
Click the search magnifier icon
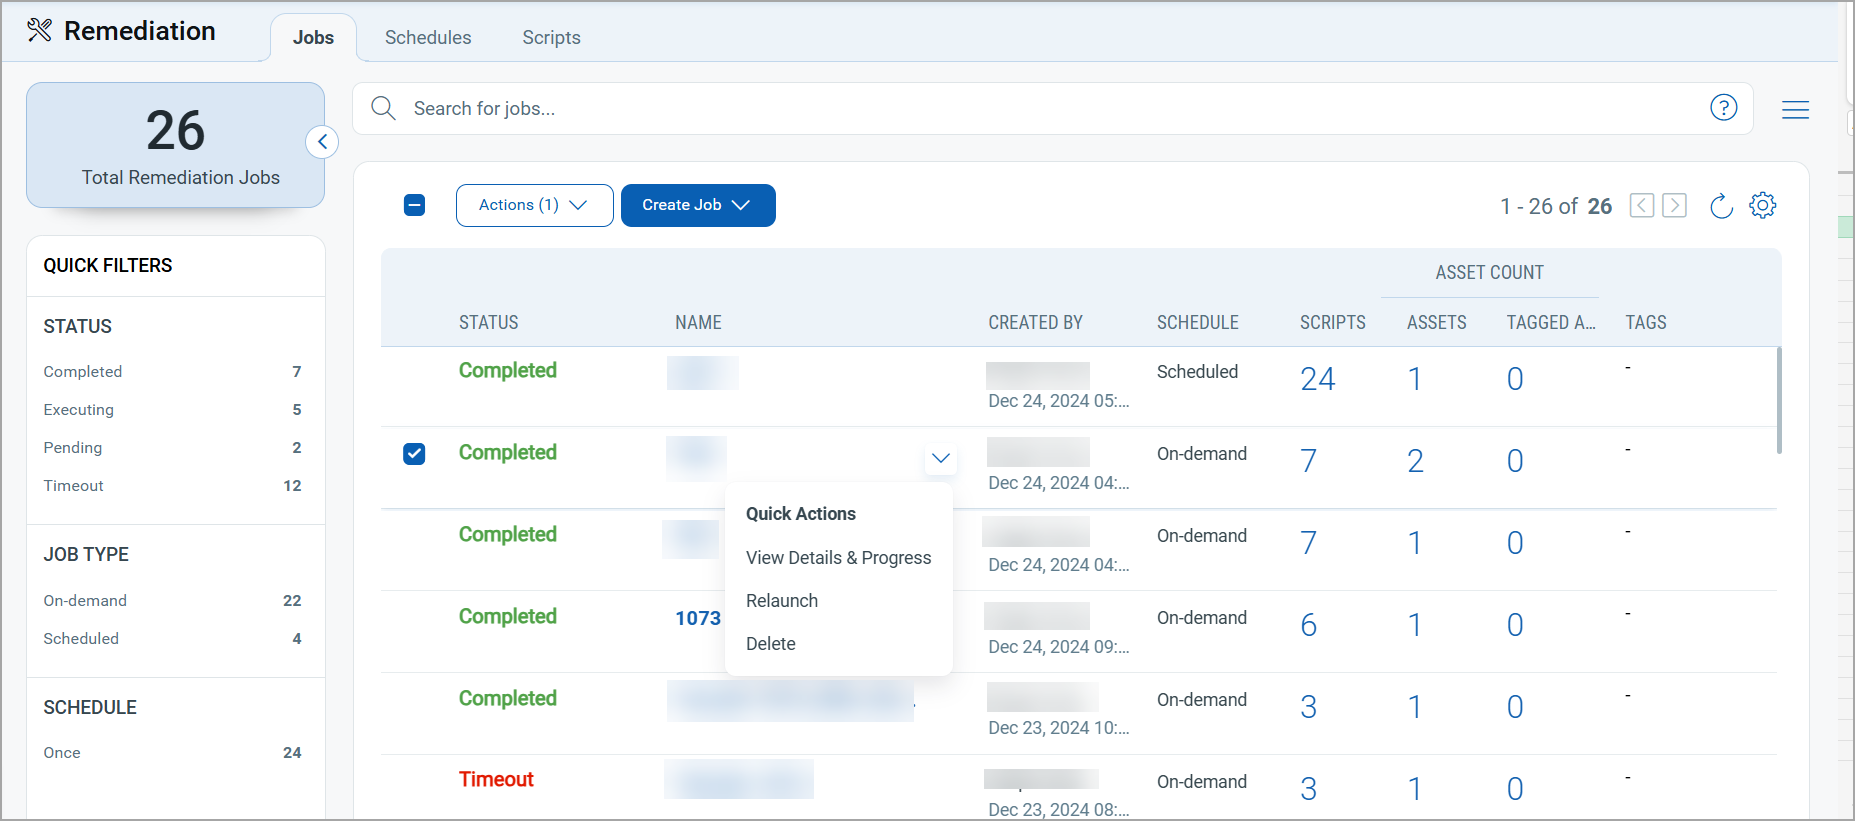point(384,108)
